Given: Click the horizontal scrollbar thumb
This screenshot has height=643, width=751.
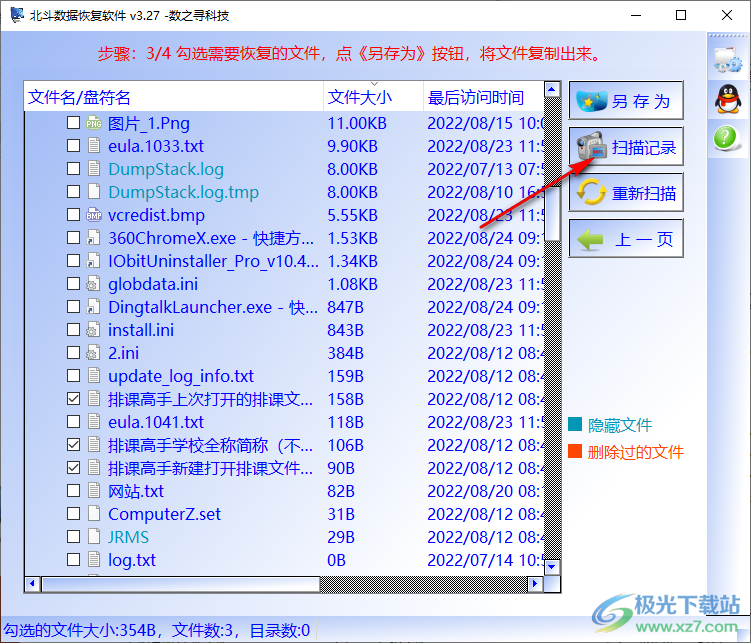Looking at the screenshot, I should click(181, 584).
